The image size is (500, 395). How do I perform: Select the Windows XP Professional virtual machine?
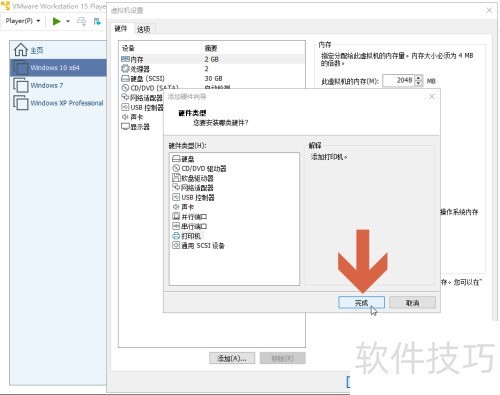click(58, 103)
